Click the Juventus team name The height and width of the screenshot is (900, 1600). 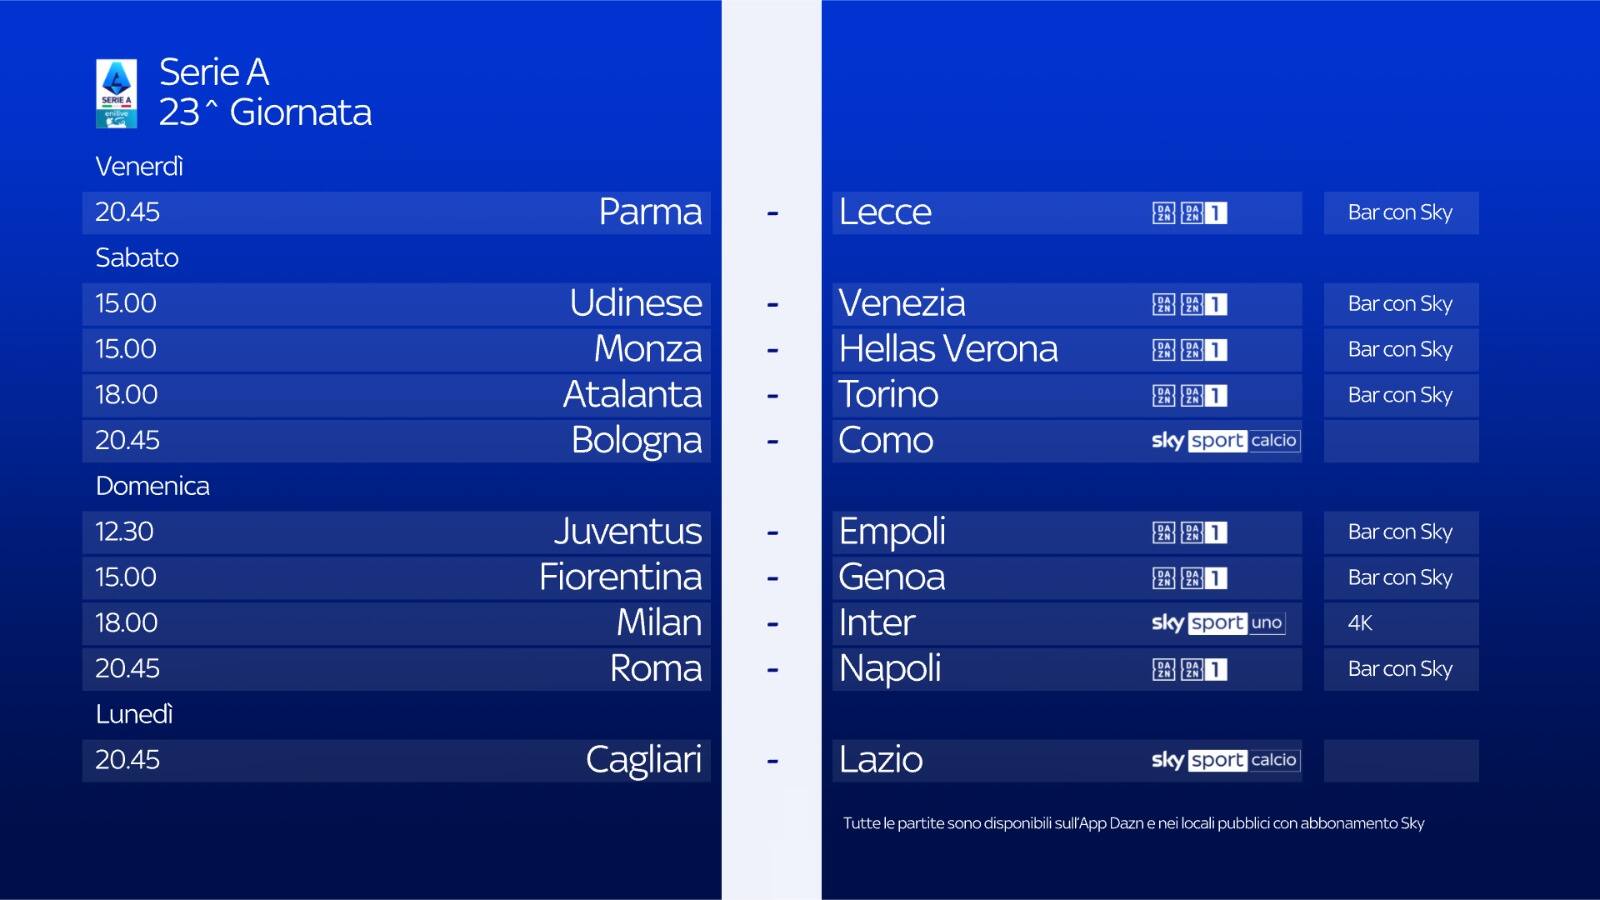click(x=627, y=531)
